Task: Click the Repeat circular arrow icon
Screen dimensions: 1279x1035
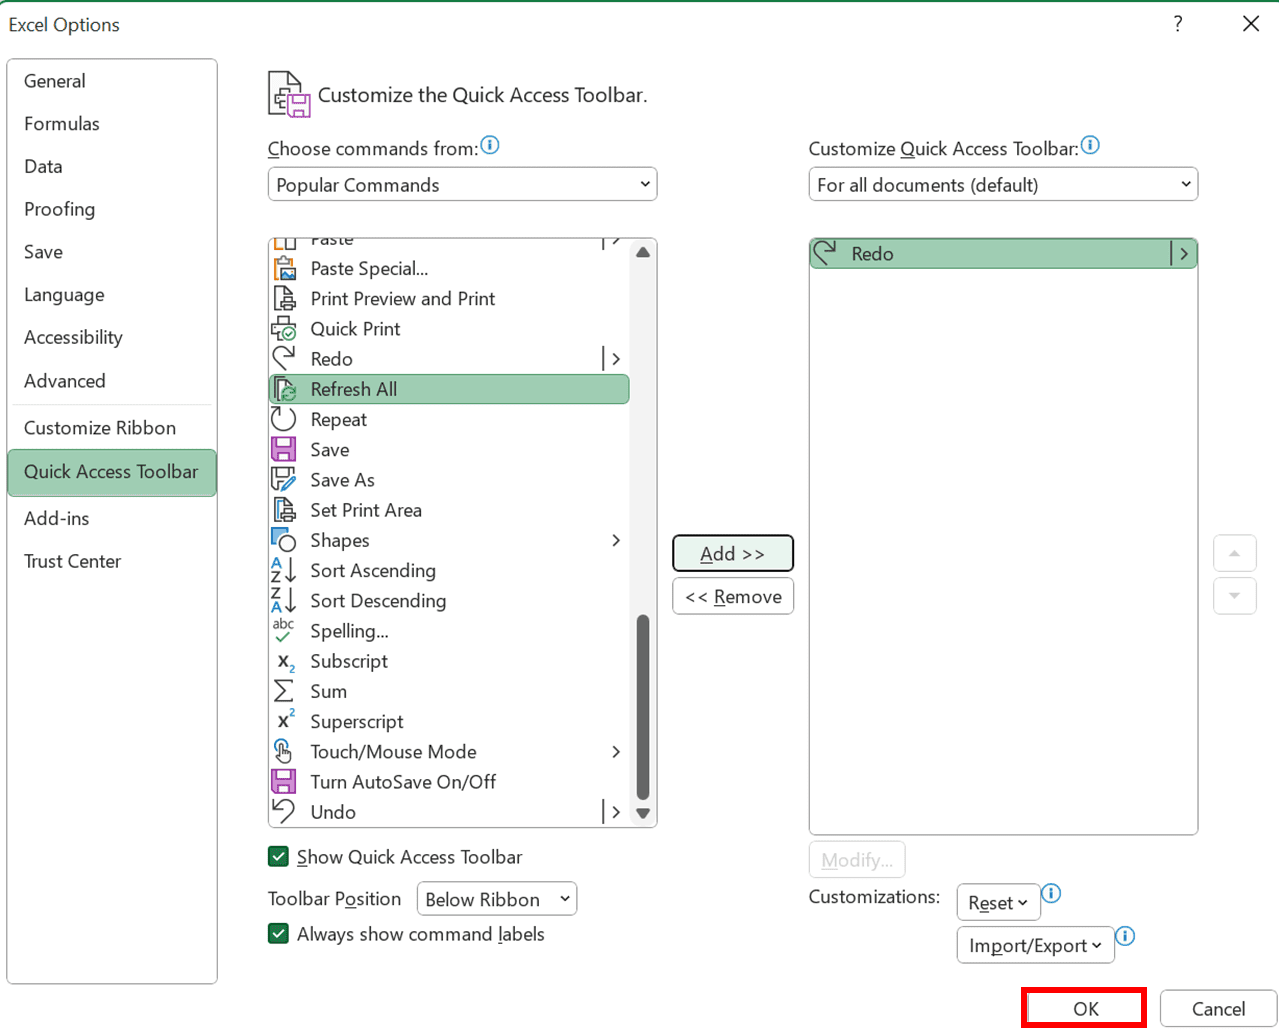Action: pos(285,419)
